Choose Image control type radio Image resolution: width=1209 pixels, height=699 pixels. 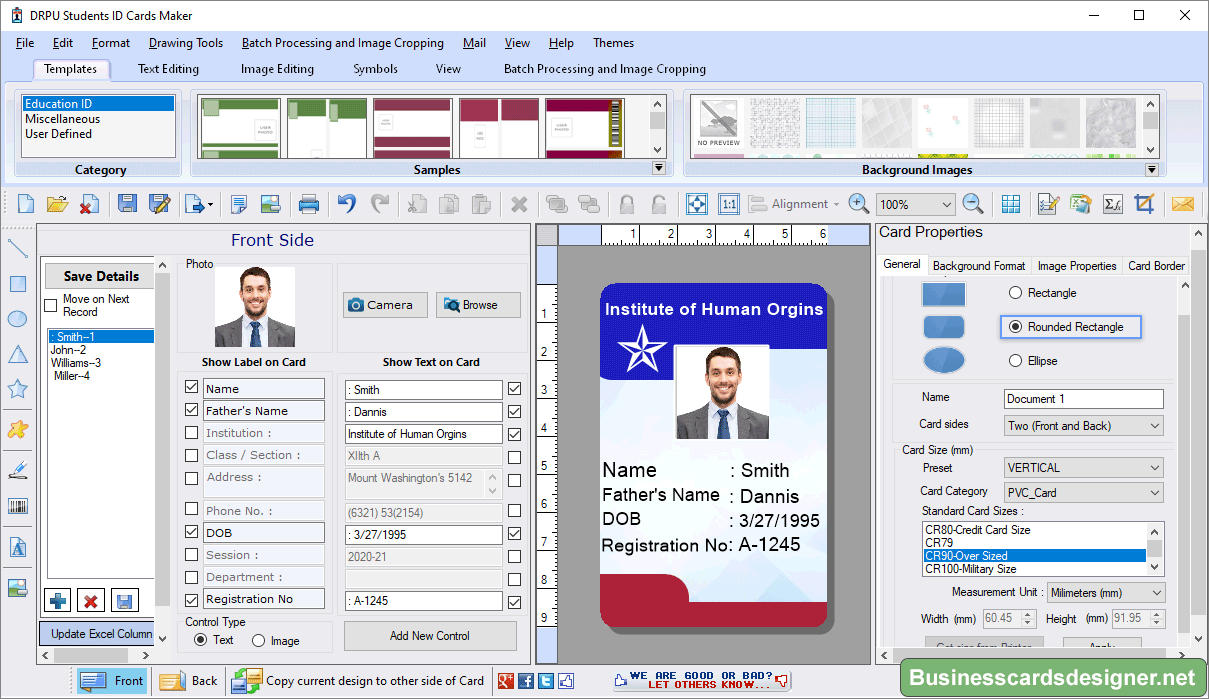pos(259,640)
